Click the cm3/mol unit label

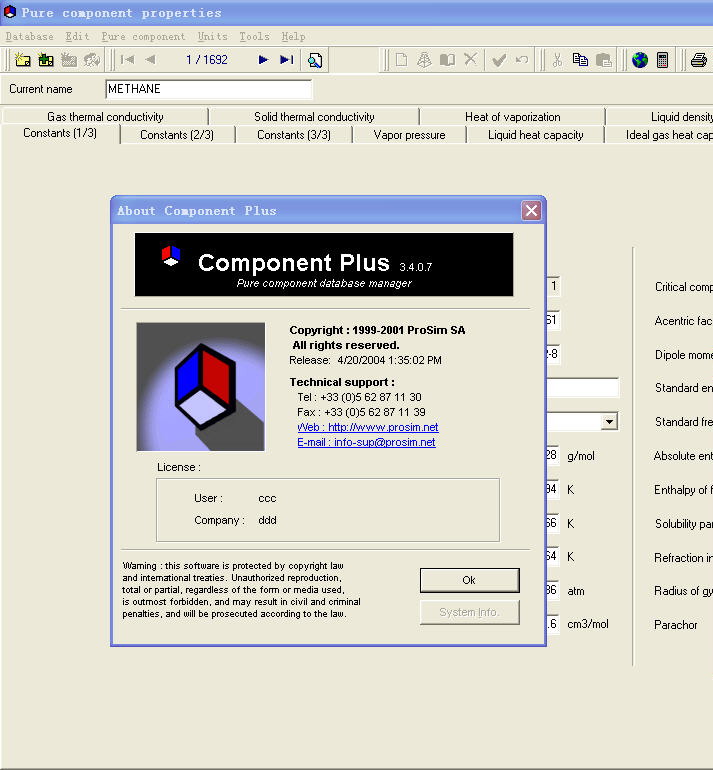[x=588, y=624]
